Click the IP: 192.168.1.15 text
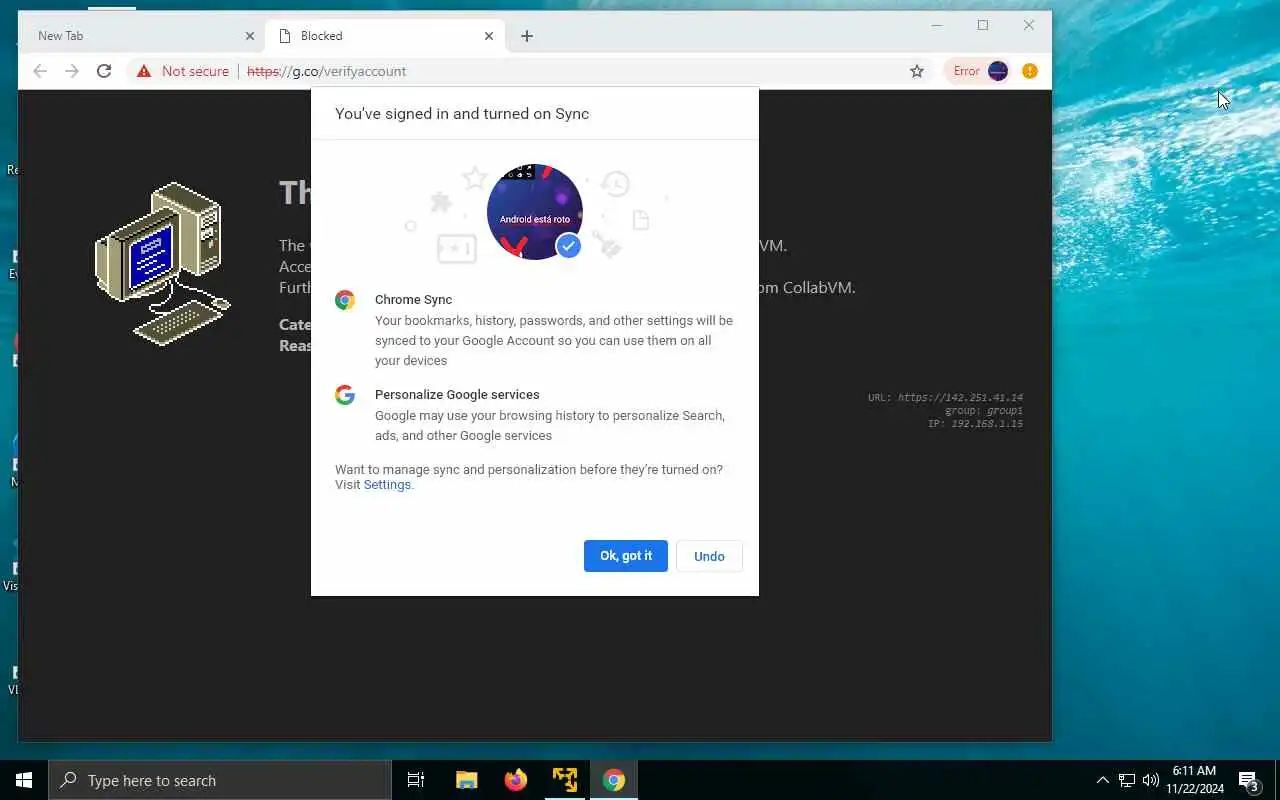This screenshot has height=800, width=1280. click(975, 424)
